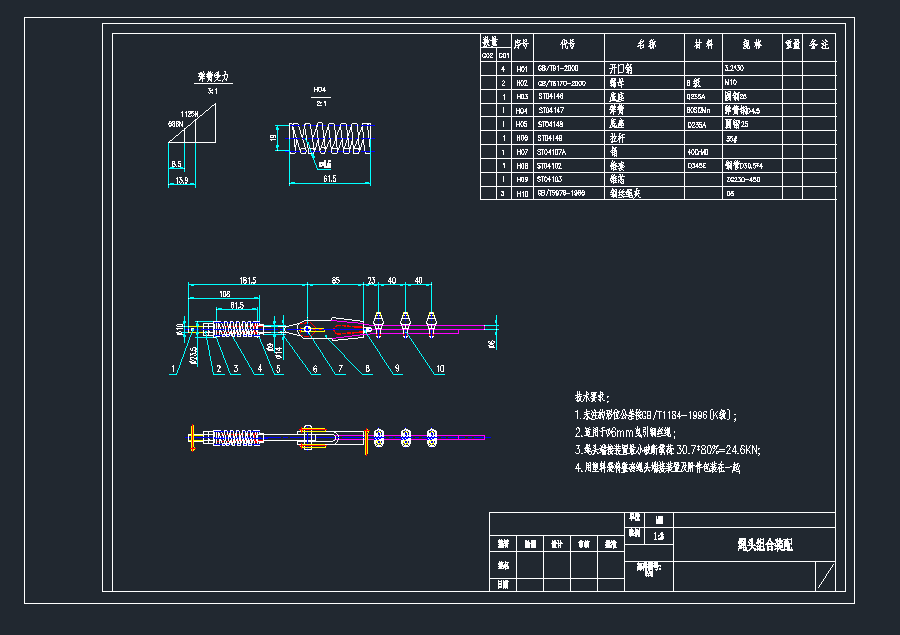Click the 65 dimension in assembly view
Image resolution: width=900 pixels, height=635 pixels.
pos(336,282)
